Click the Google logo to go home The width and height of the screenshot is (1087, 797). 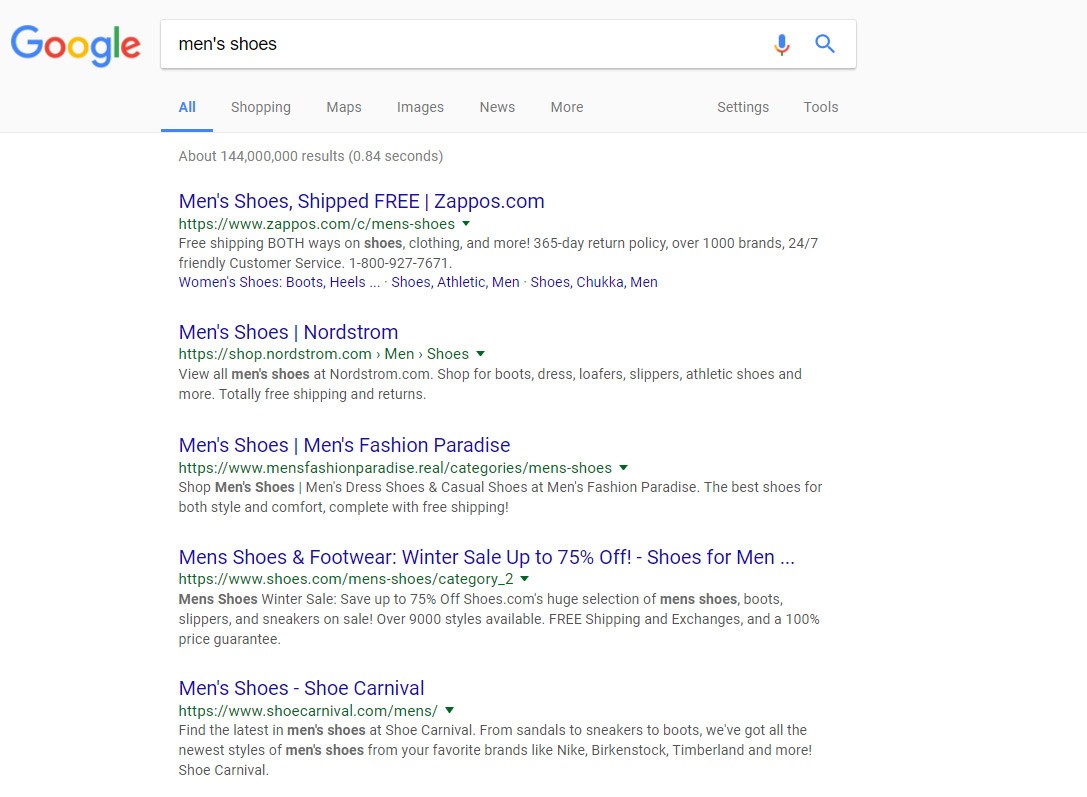pos(76,45)
